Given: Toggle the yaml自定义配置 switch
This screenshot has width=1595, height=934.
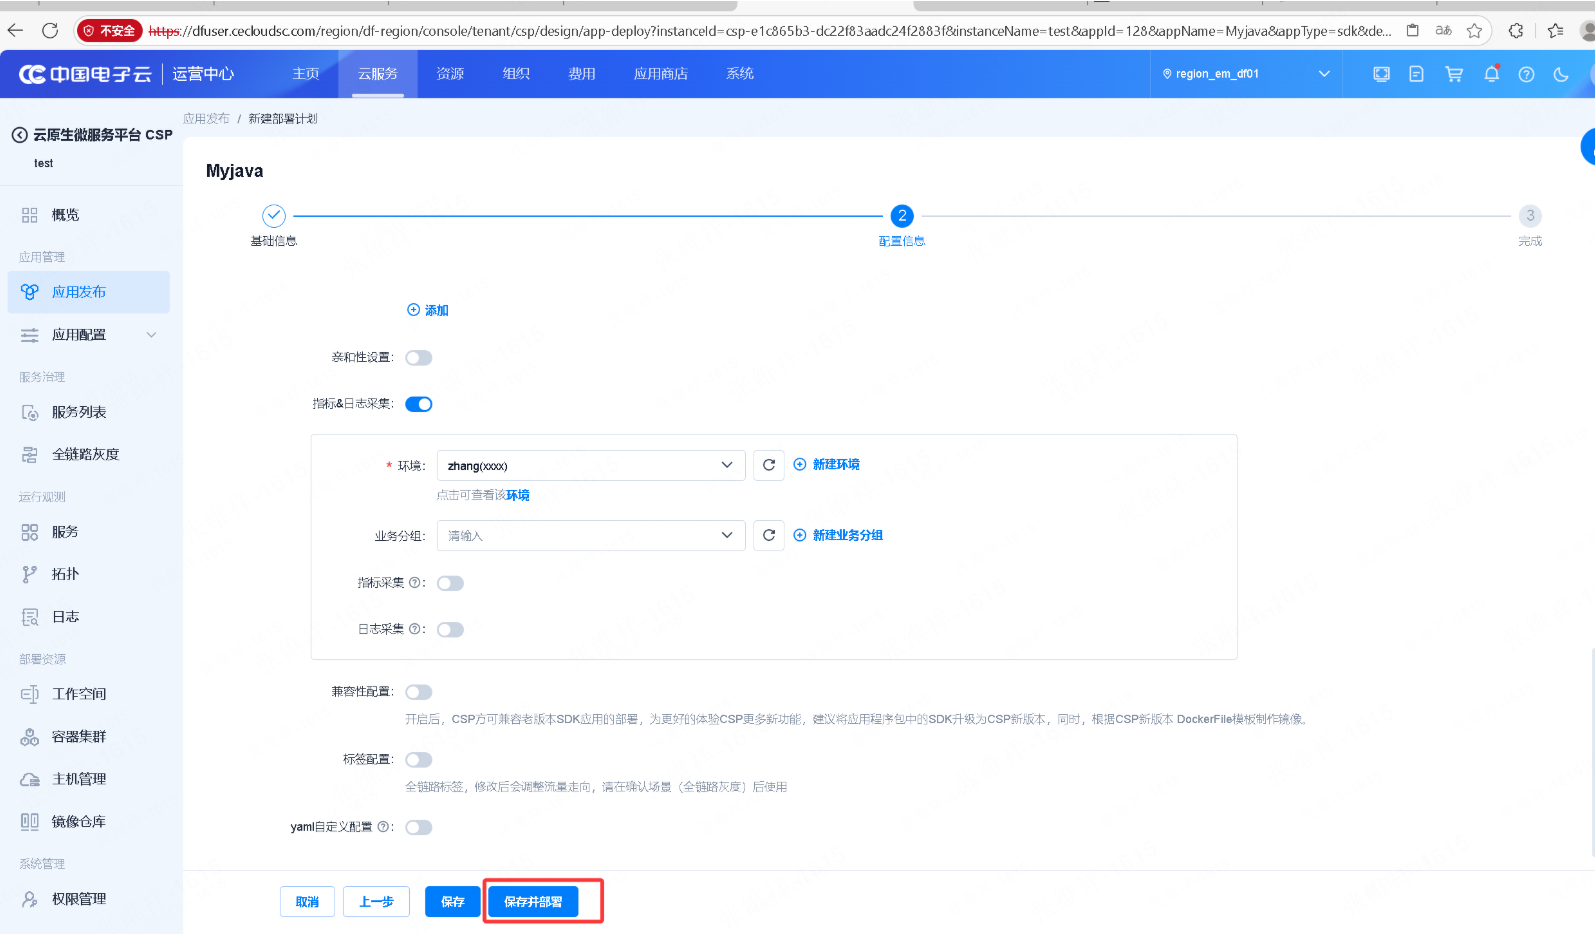Looking at the screenshot, I should tap(419, 827).
